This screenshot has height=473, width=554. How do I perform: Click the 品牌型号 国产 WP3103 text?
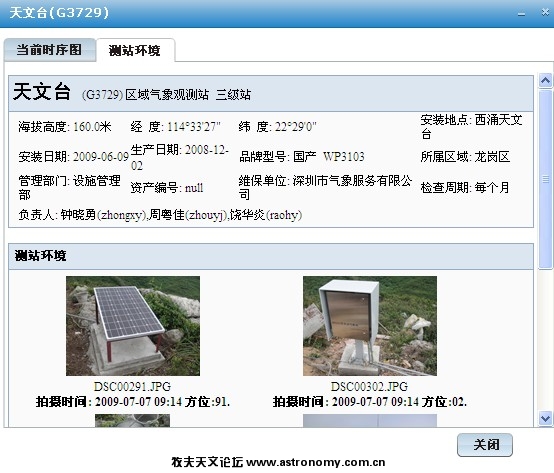click(302, 156)
